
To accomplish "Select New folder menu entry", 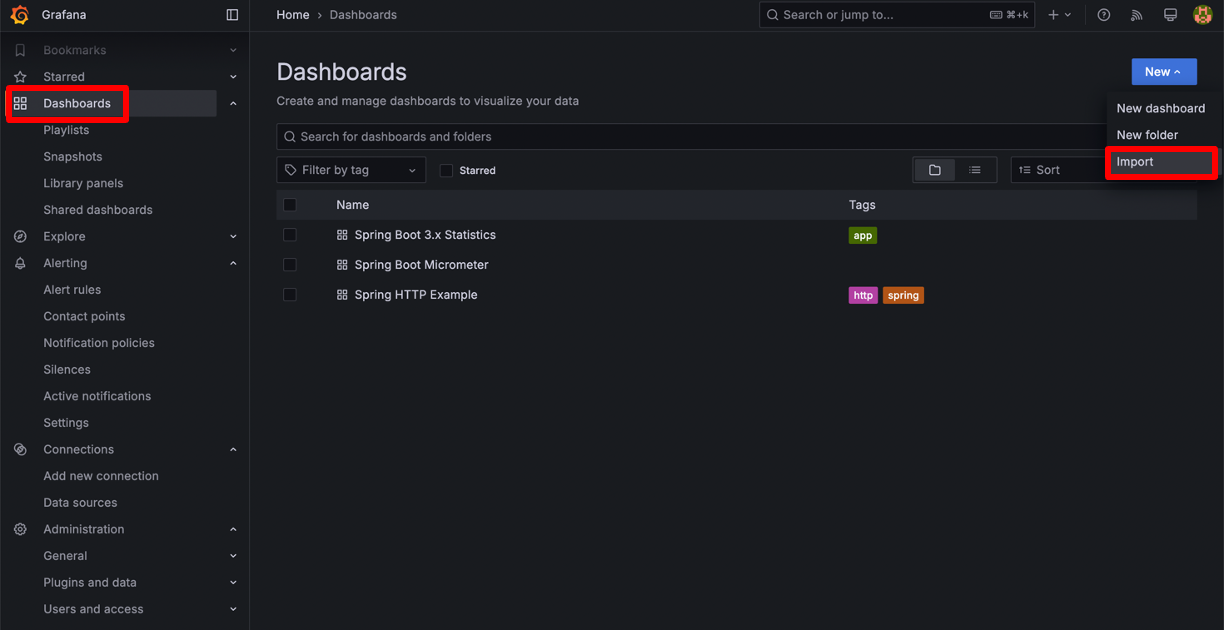I will (1147, 135).
